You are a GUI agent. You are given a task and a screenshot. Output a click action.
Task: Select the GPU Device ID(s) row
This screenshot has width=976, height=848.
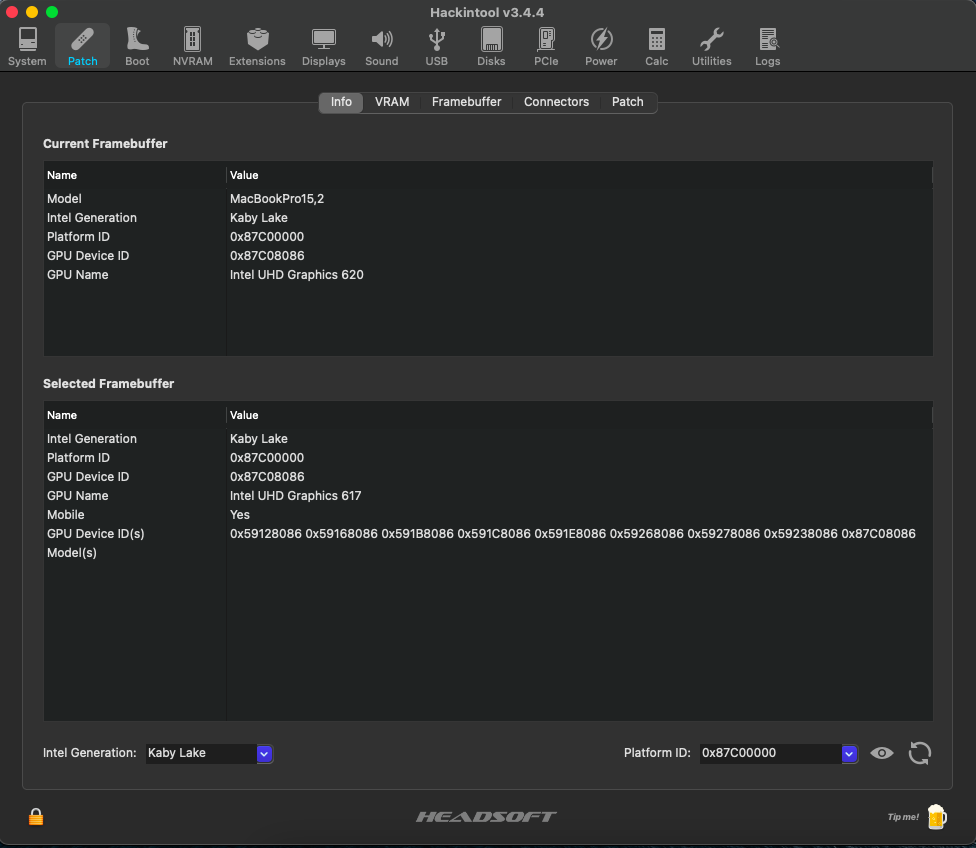(x=488, y=534)
